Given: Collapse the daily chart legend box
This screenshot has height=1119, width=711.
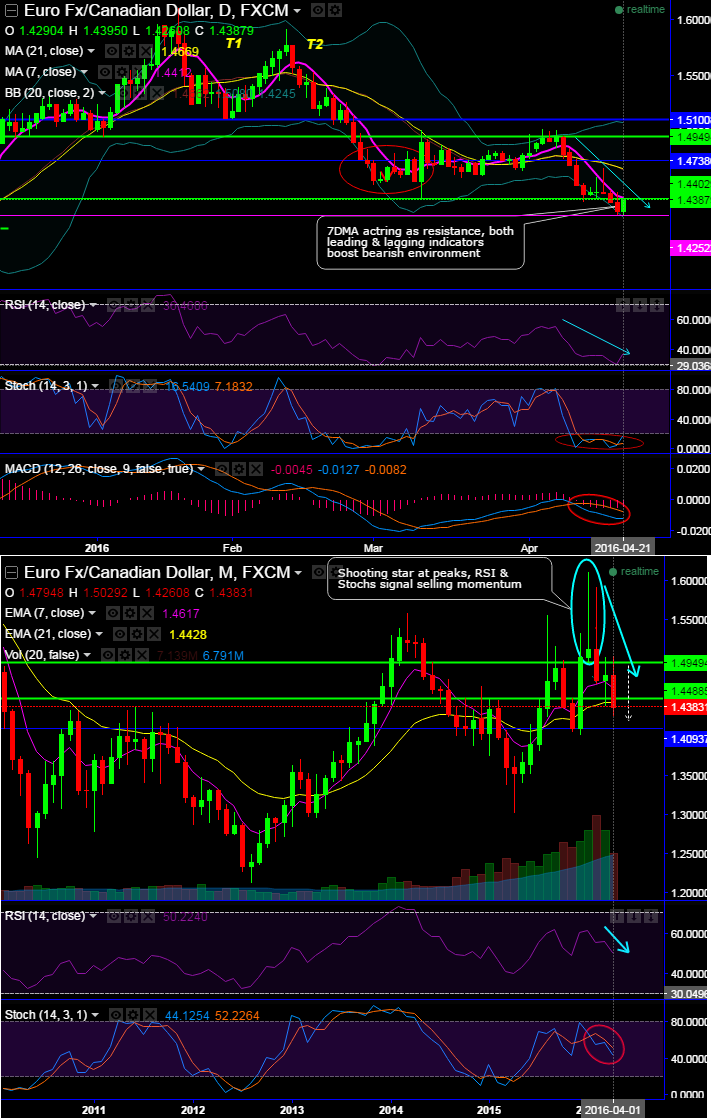Looking at the screenshot, I should tap(11, 11).
